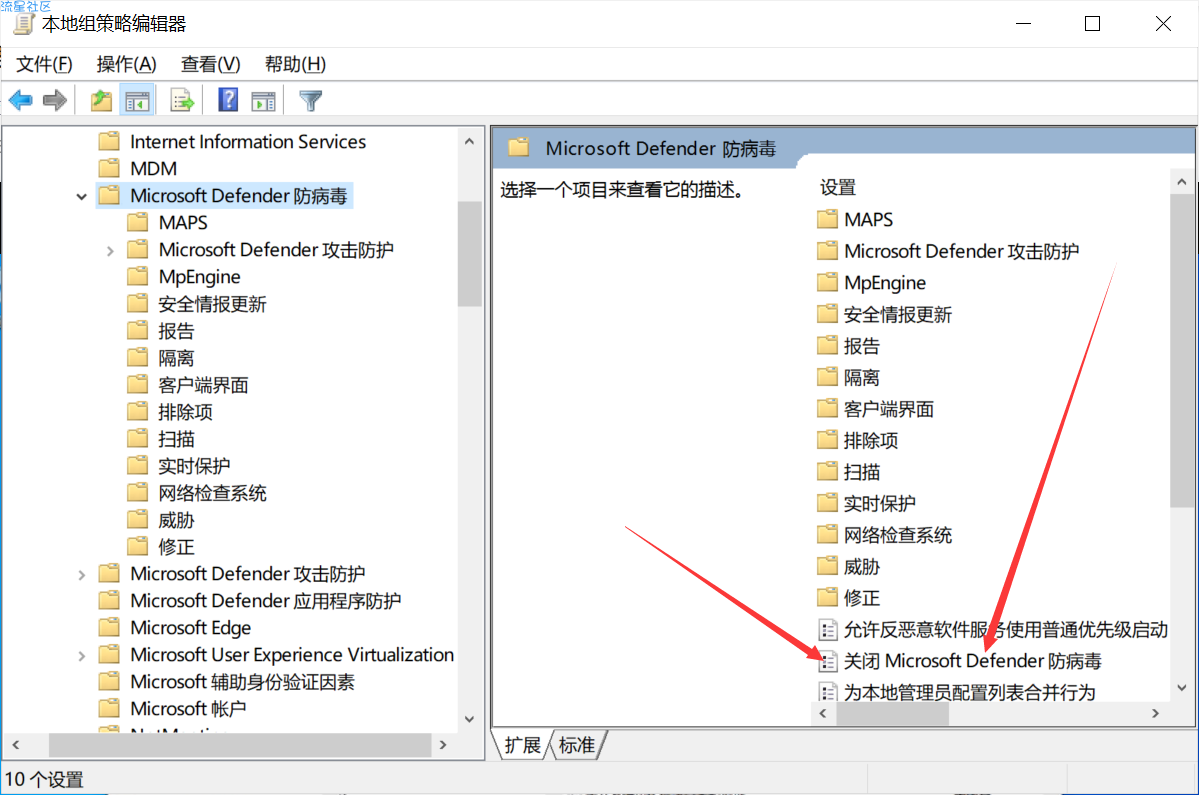Click the Back arrow in the toolbar
The image size is (1199, 795).
coord(21,100)
